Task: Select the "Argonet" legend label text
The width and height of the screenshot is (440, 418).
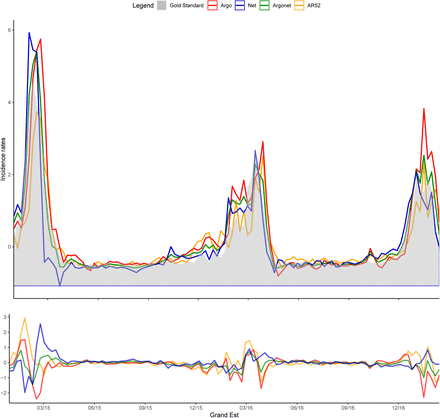Action: point(282,6)
